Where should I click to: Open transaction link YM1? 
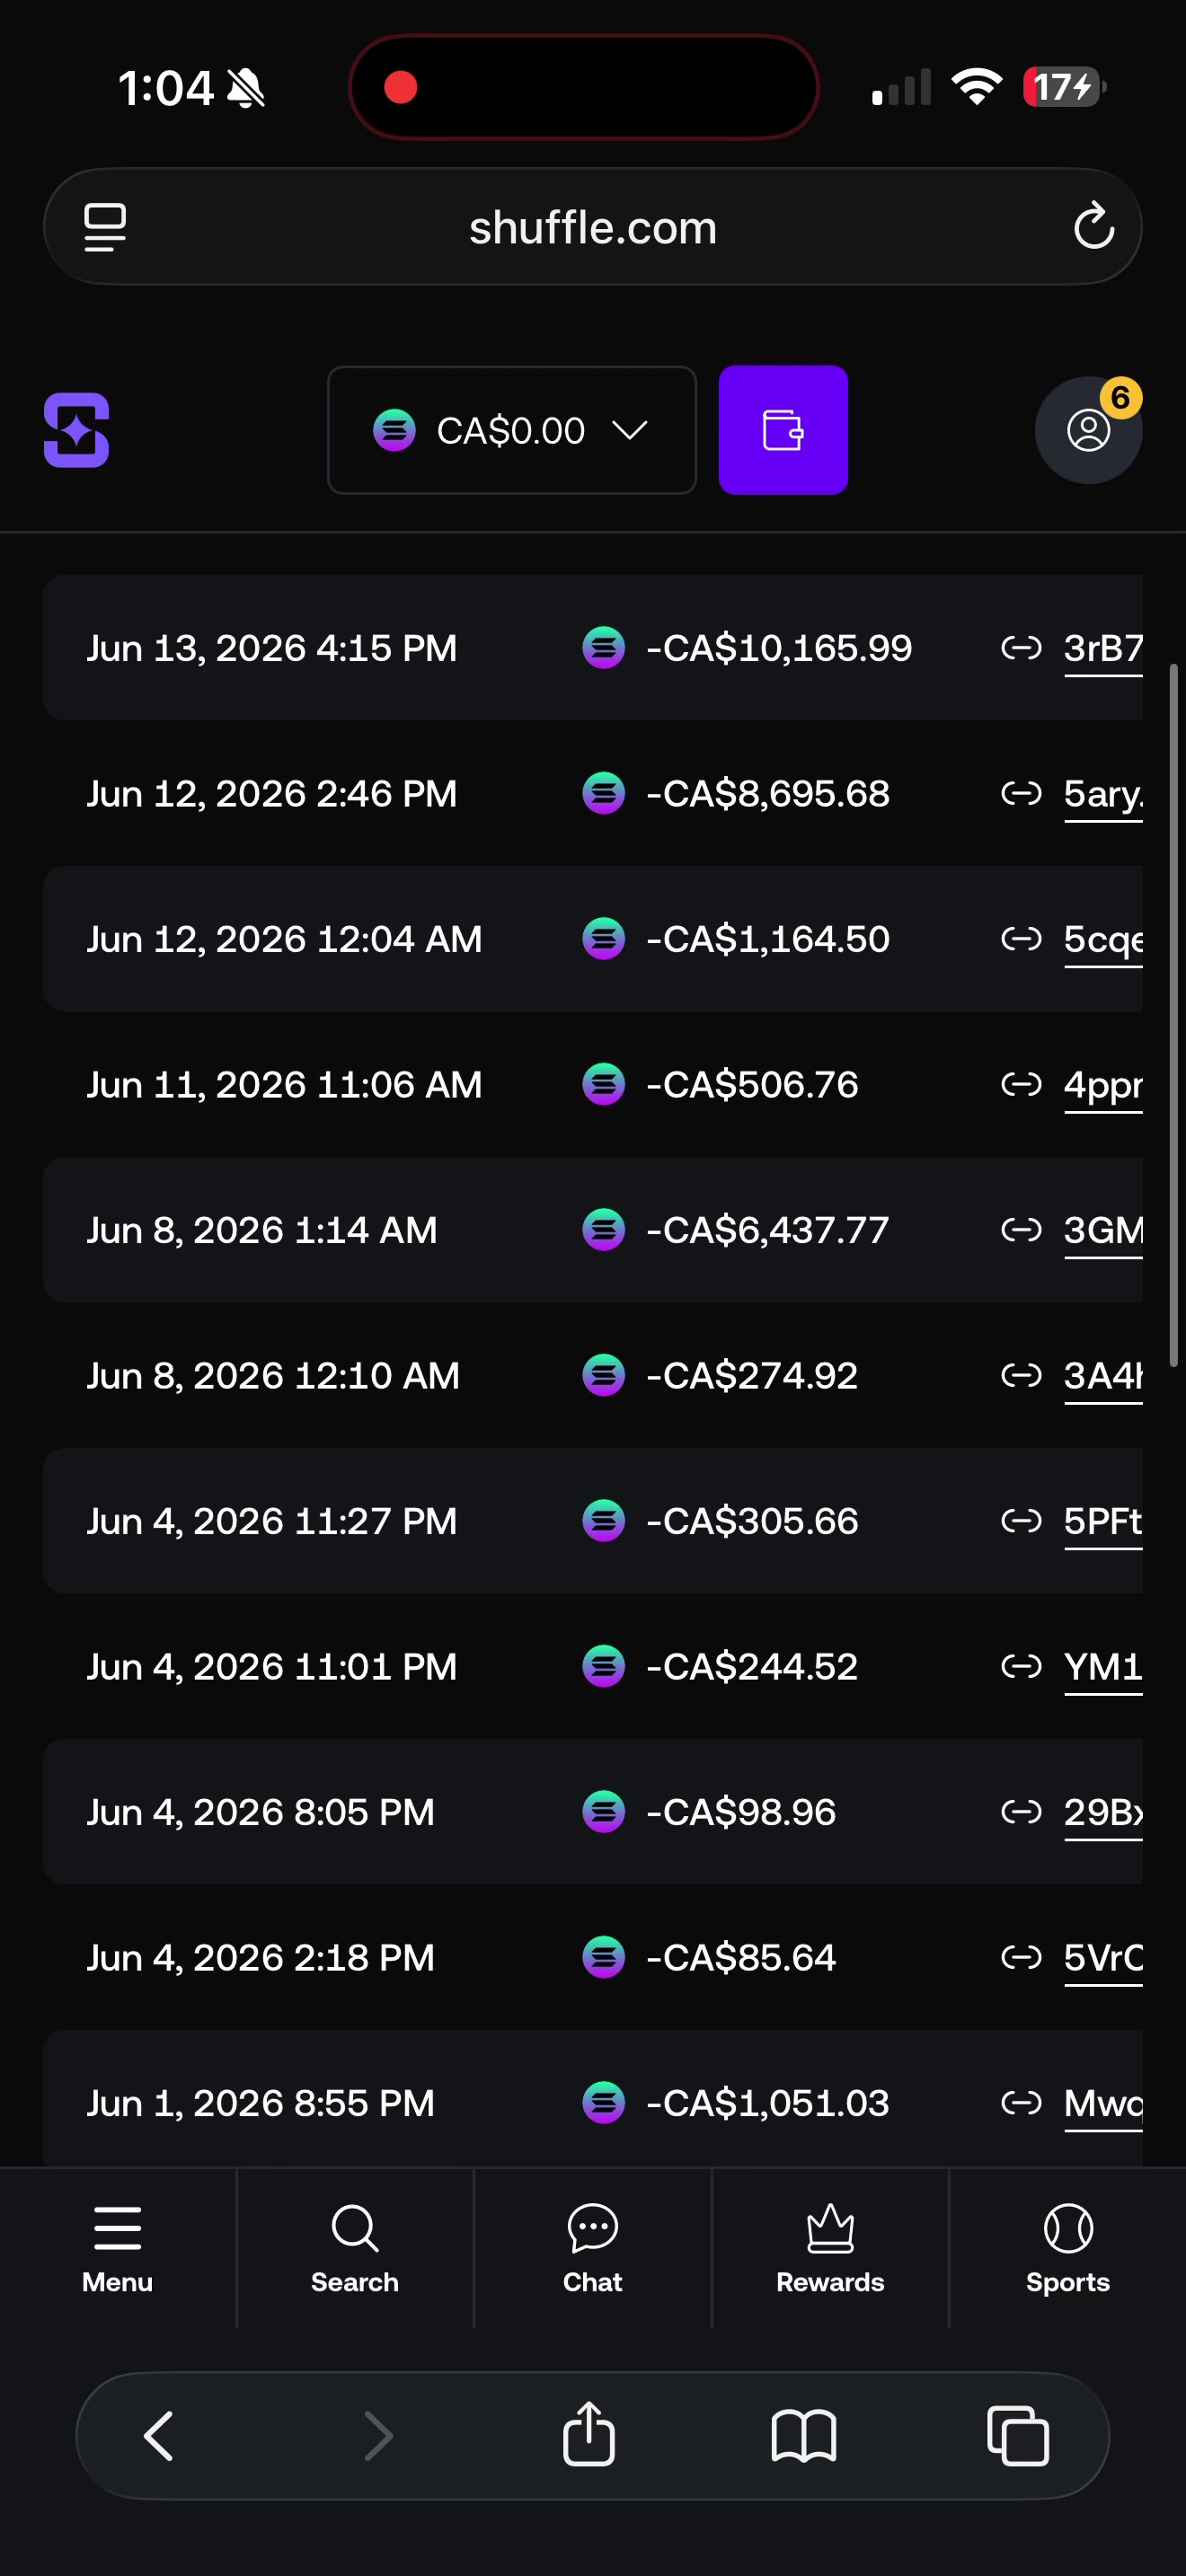(x=1103, y=1668)
